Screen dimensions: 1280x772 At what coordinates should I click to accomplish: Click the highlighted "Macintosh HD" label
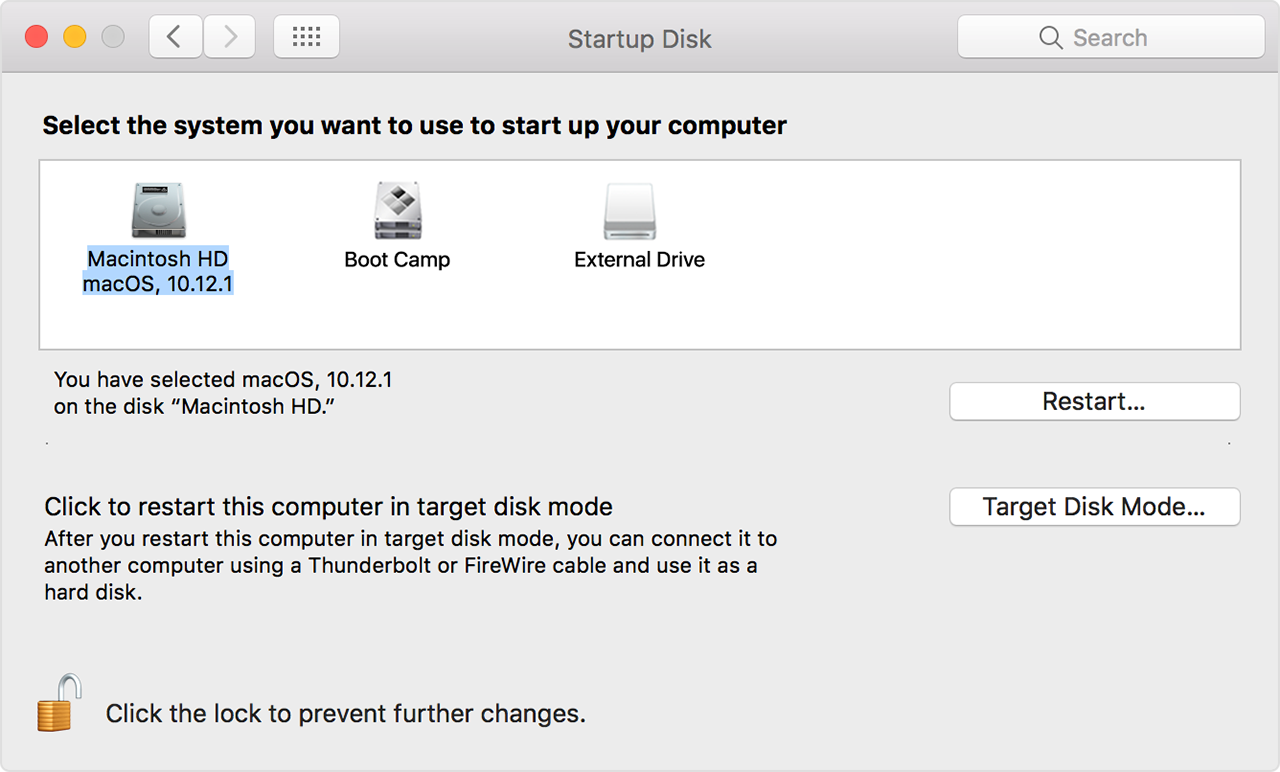158,259
